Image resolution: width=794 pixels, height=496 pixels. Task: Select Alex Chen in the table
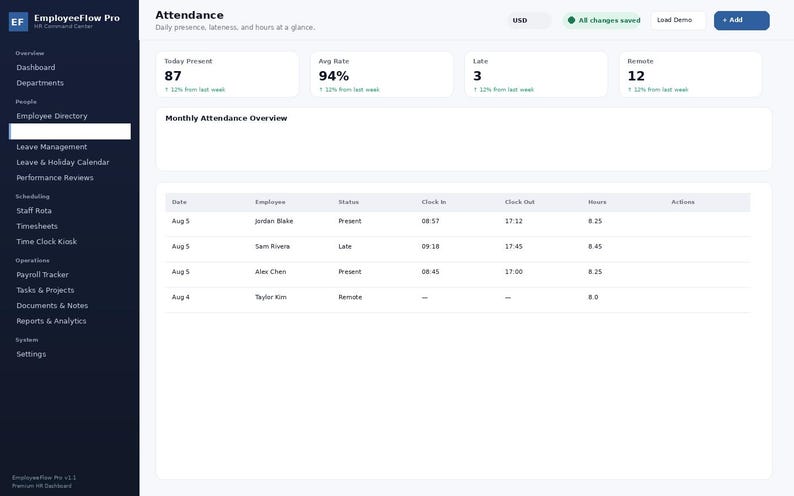[x=270, y=272]
